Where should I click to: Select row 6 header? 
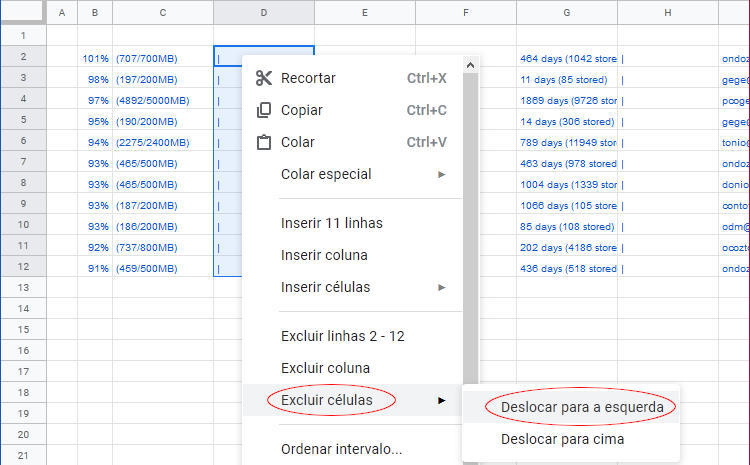23,140
